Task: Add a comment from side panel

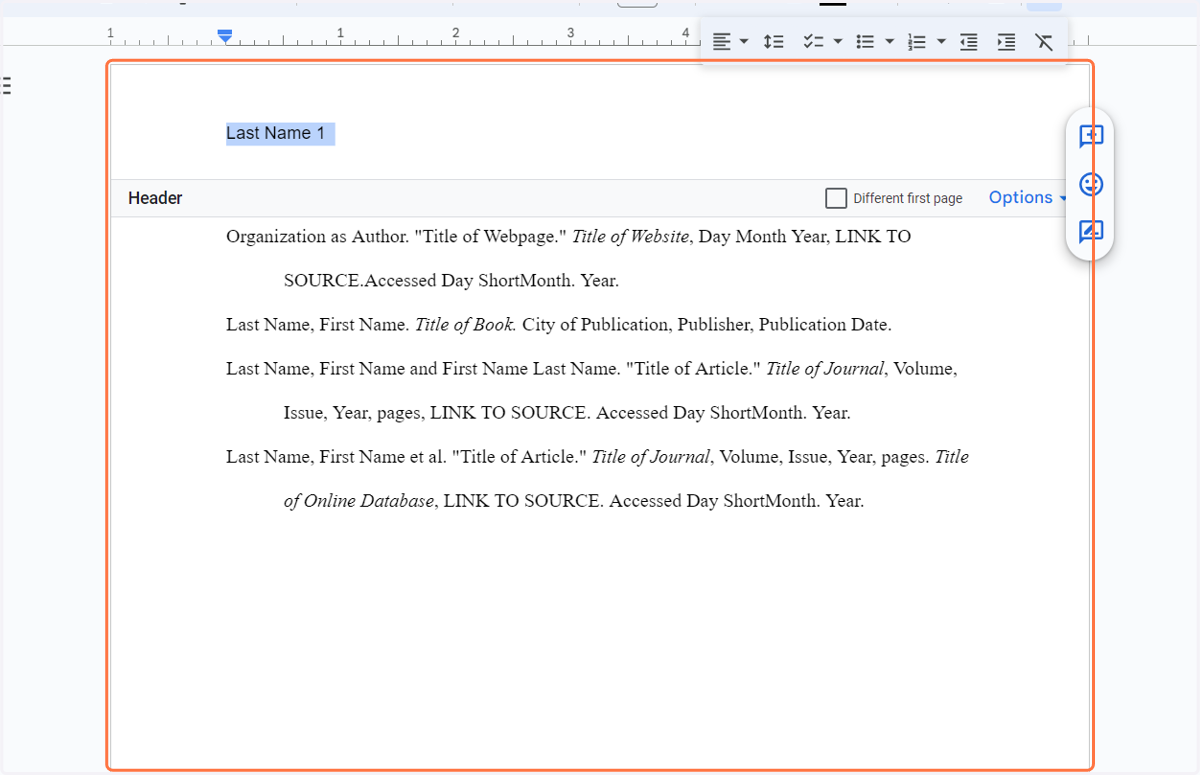Action: tap(1091, 137)
